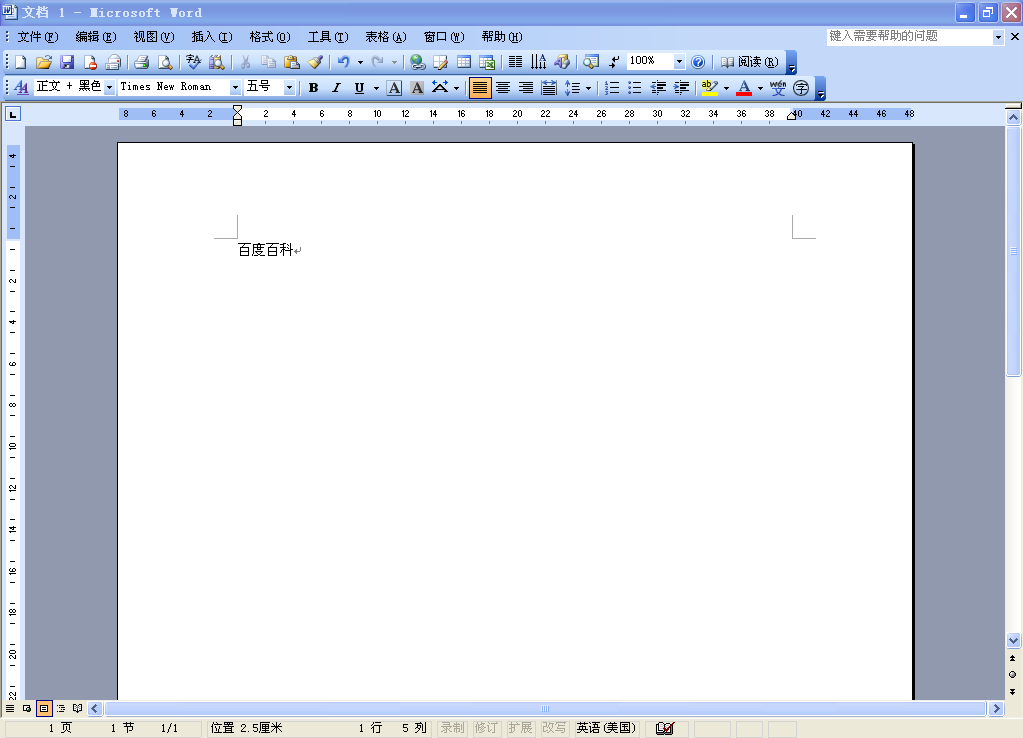This screenshot has width=1023, height=738.
Task: Open a file with the folder icon
Action: click(x=44, y=62)
